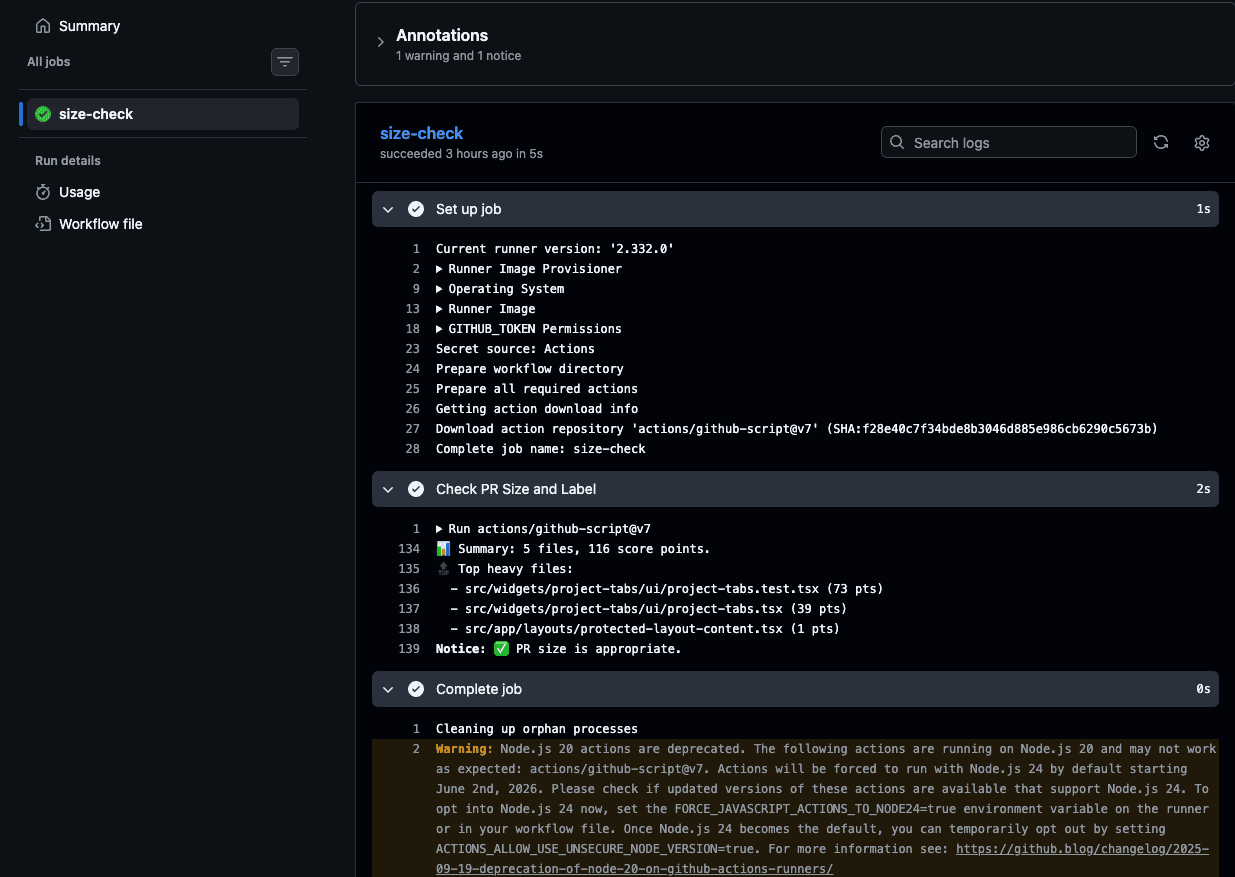Open the Workflow file page
This screenshot has width=1235, height=877.
pos(100,224)
